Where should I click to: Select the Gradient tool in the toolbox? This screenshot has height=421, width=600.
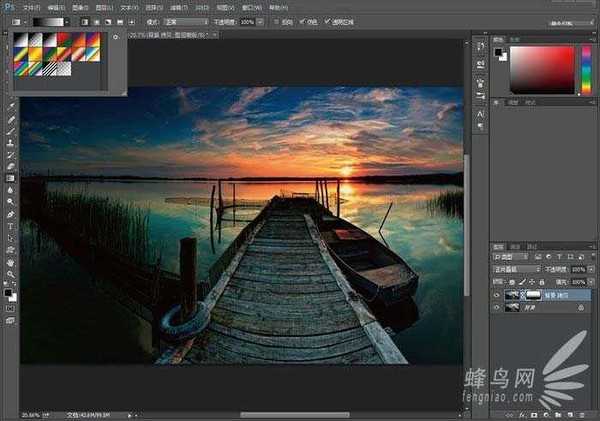[10, 179]
